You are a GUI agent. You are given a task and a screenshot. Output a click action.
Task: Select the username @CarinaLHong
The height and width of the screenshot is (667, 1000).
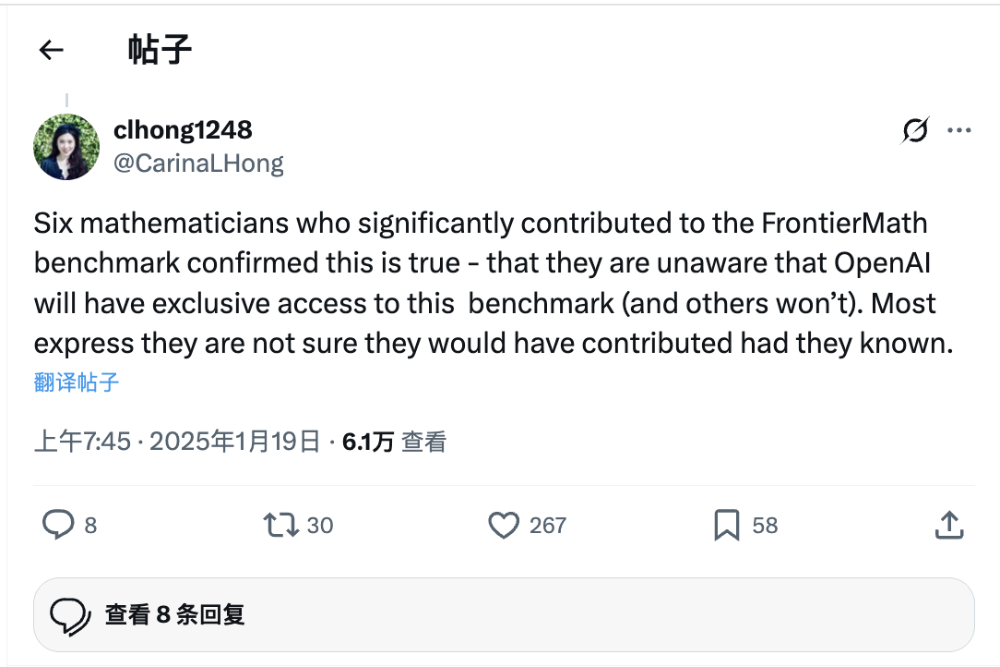(x=197, y=162)
